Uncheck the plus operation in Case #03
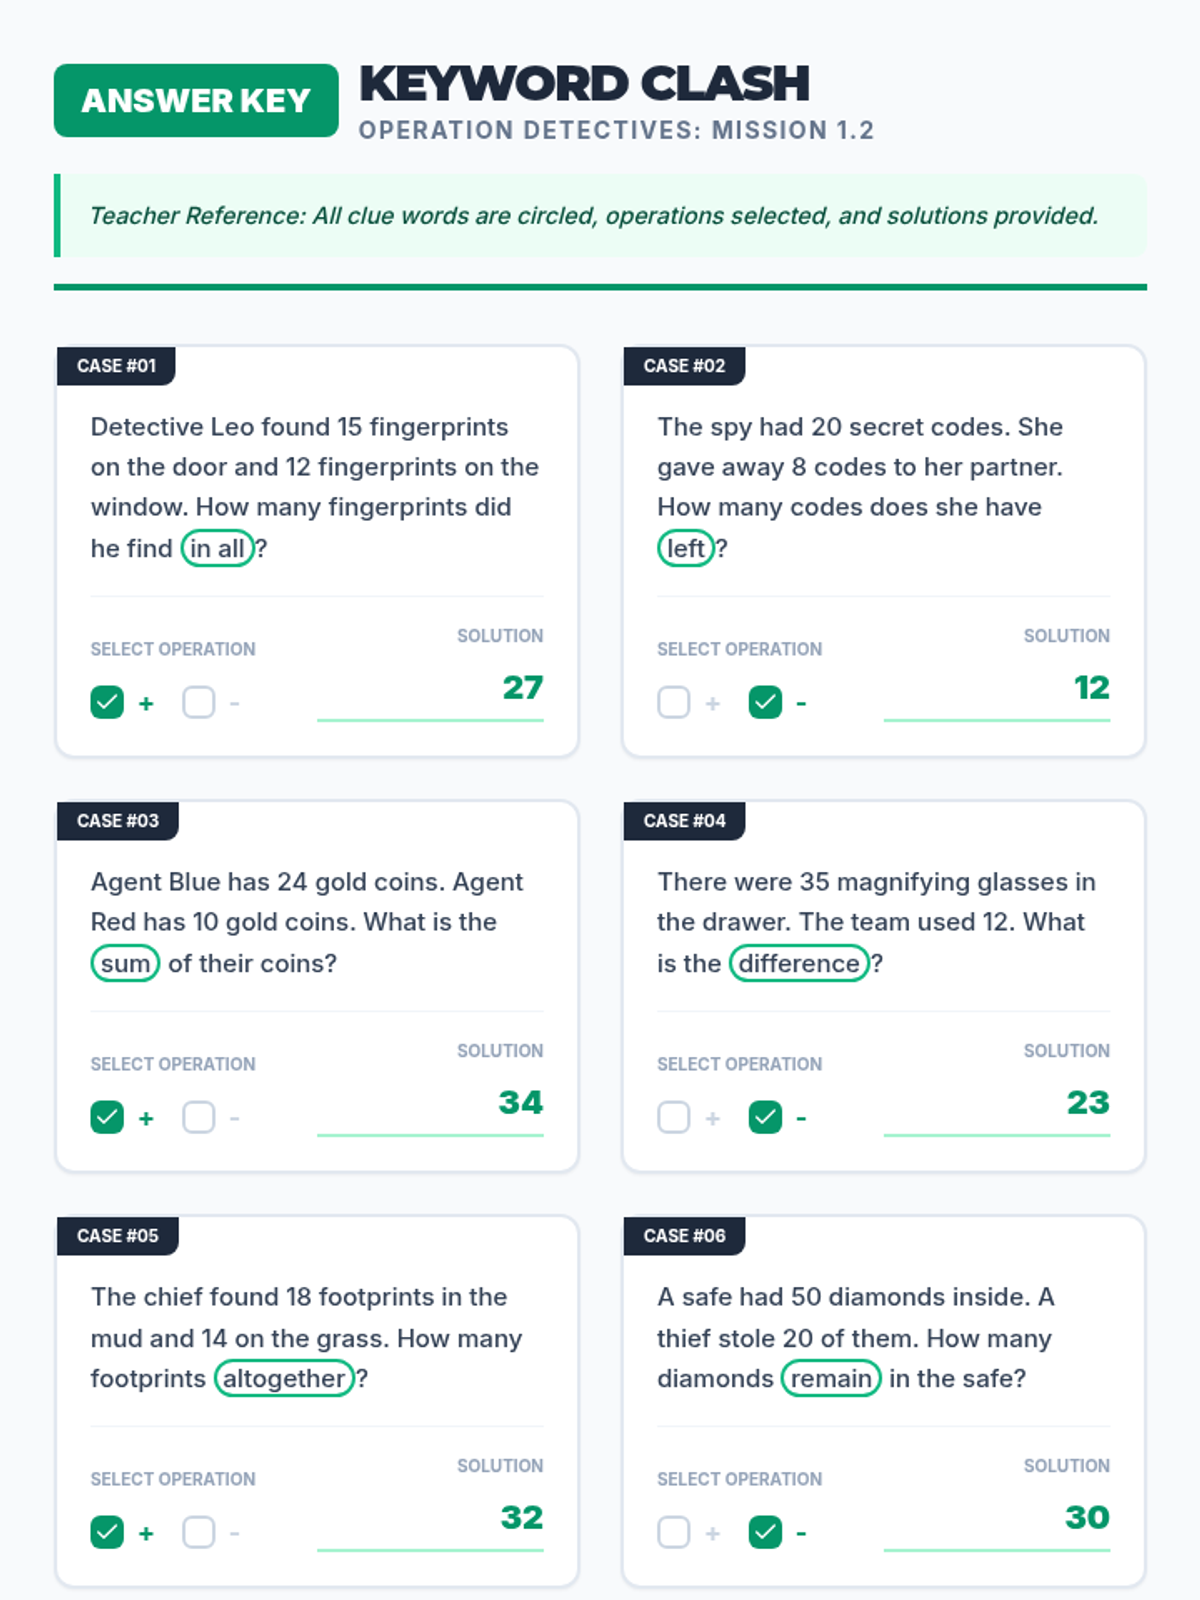The width and height of the screenshot is (1200, 1600). point(107,1117)
